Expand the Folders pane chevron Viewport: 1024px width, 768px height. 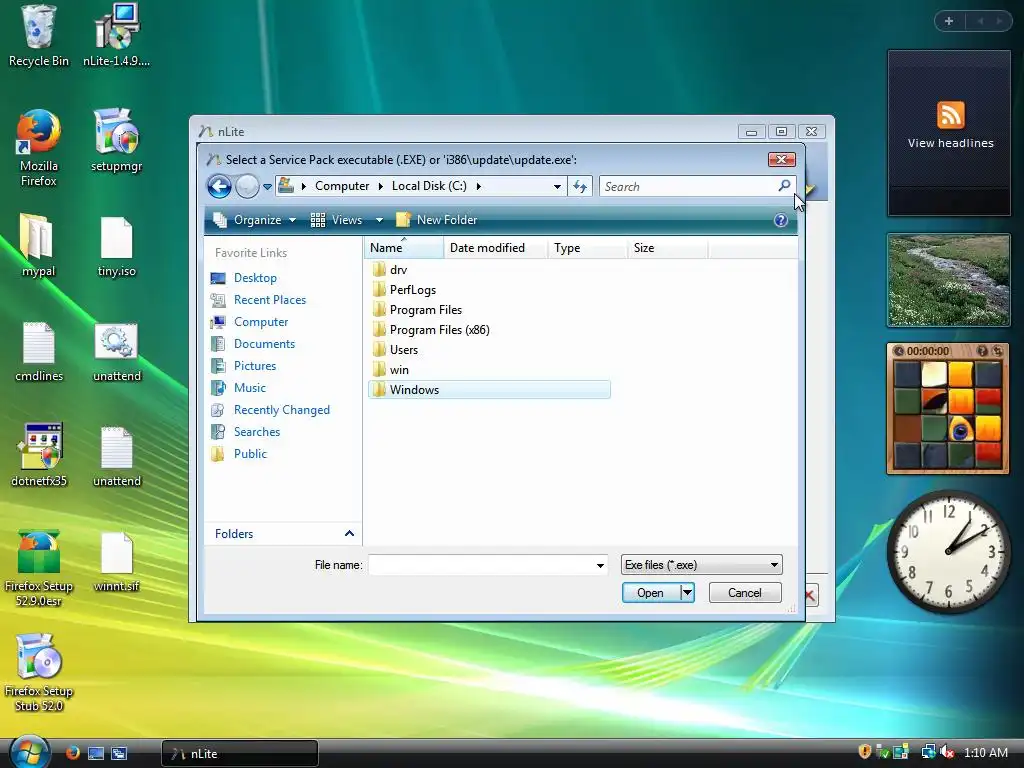tap(349, 534)
